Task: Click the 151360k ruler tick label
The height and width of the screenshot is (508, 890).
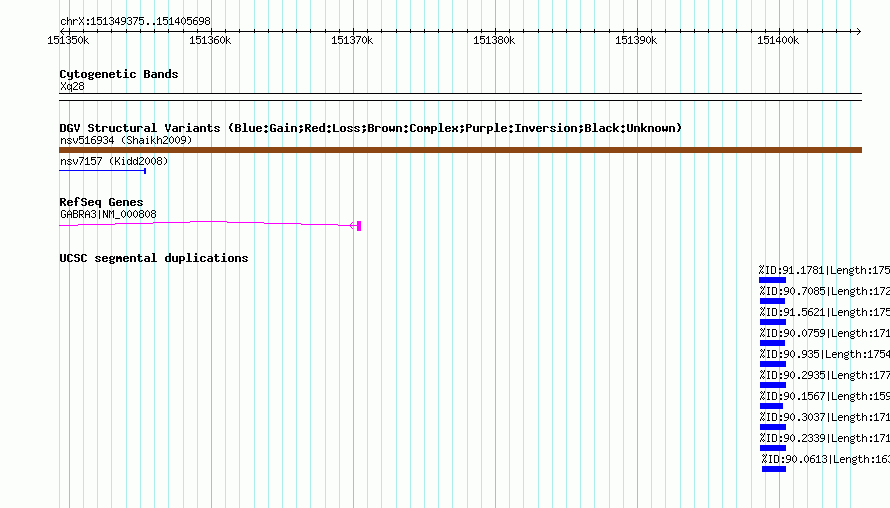Action: click(x=210, y=40)
